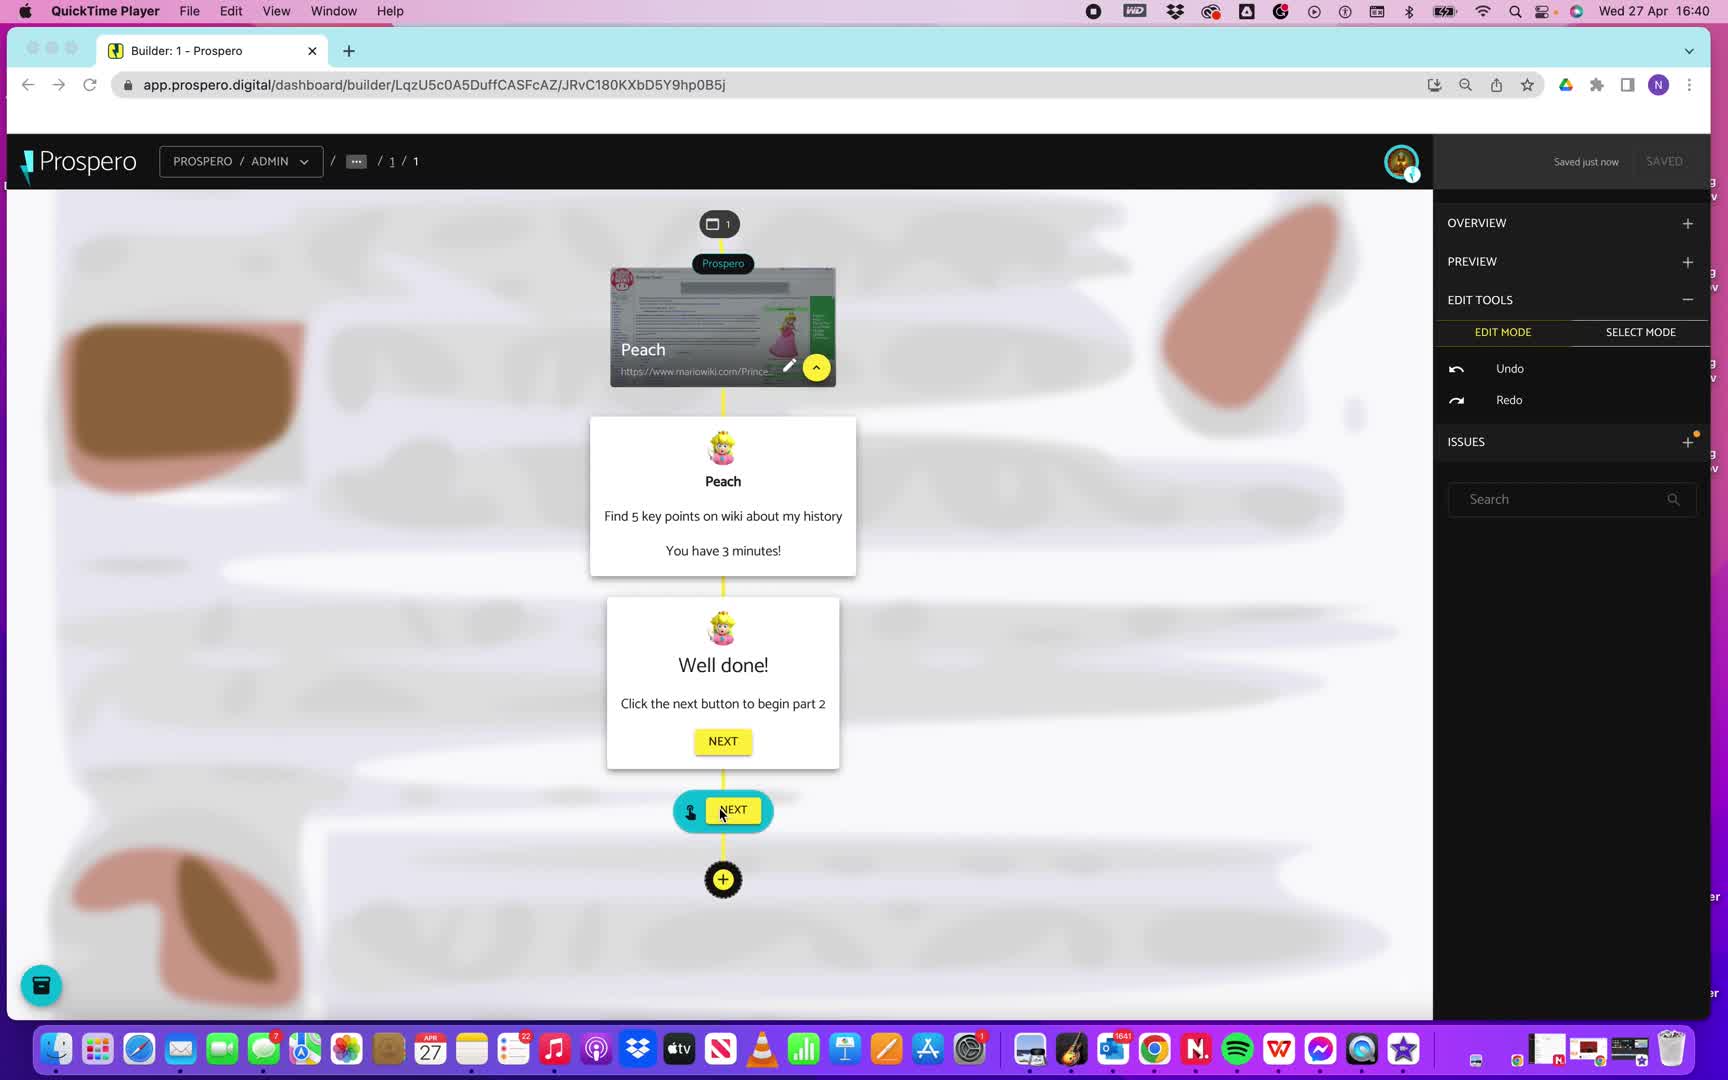Screen dimensions: 1728x1080
Task: Click the SAVED button
Action: pyautogui.click(x=1664, y=161)
